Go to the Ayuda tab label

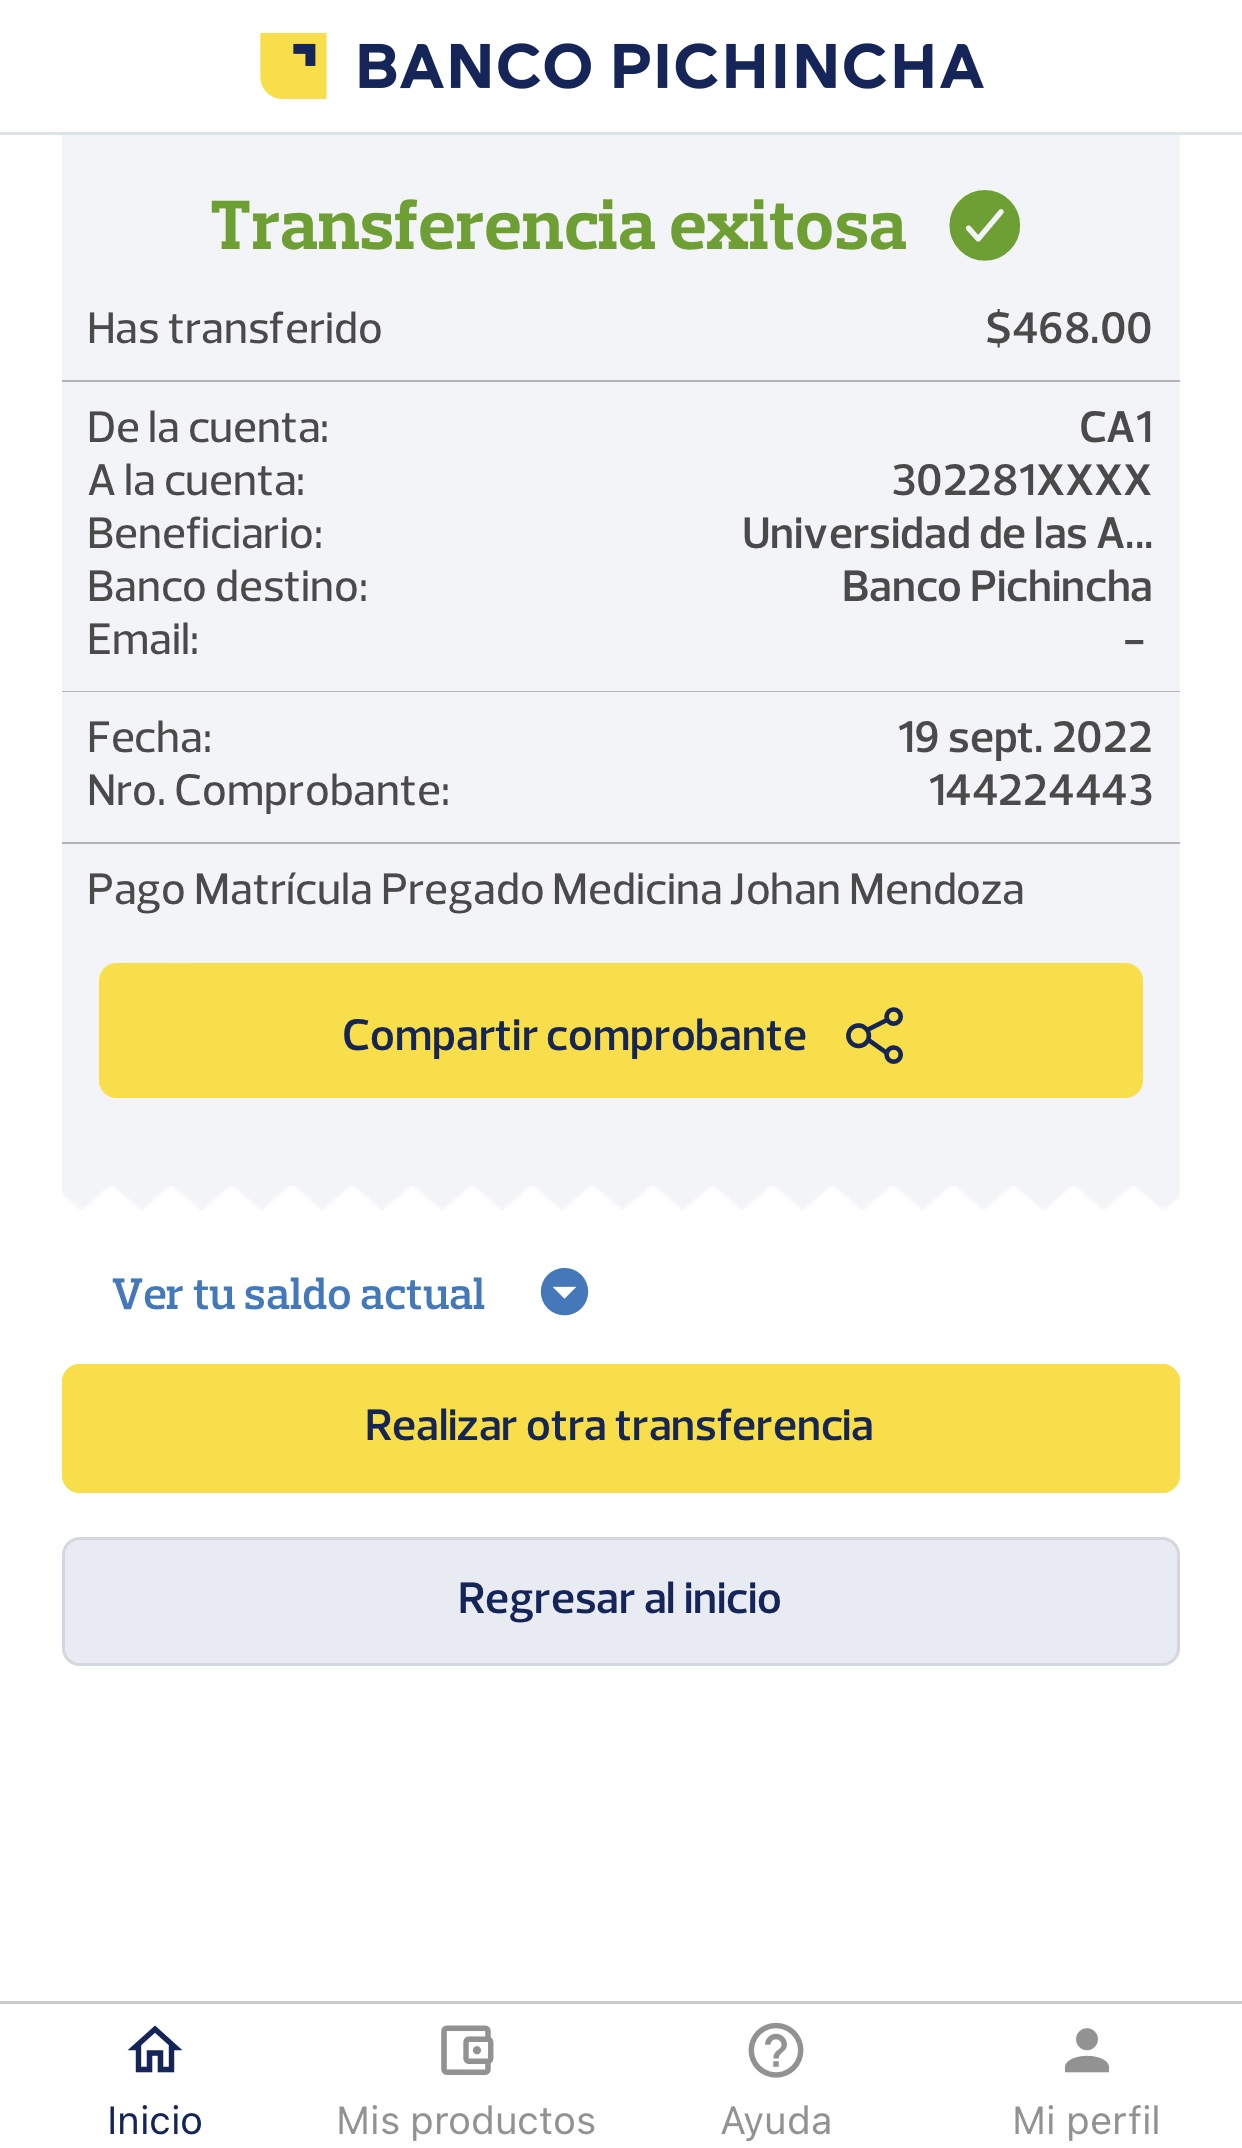(776, 2120)
